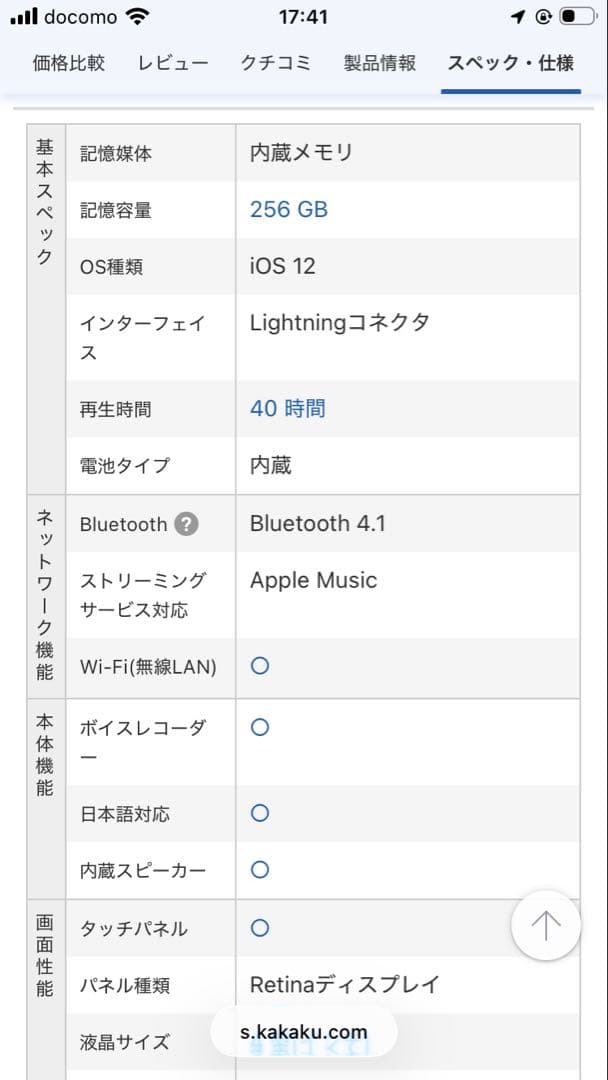Follow the 40 時間 playback time link

point(286,408)
